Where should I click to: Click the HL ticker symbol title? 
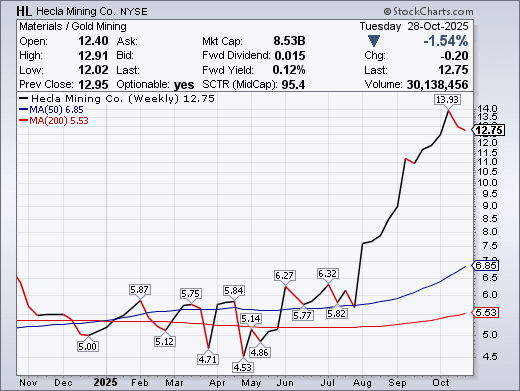(x=24, y=11)
